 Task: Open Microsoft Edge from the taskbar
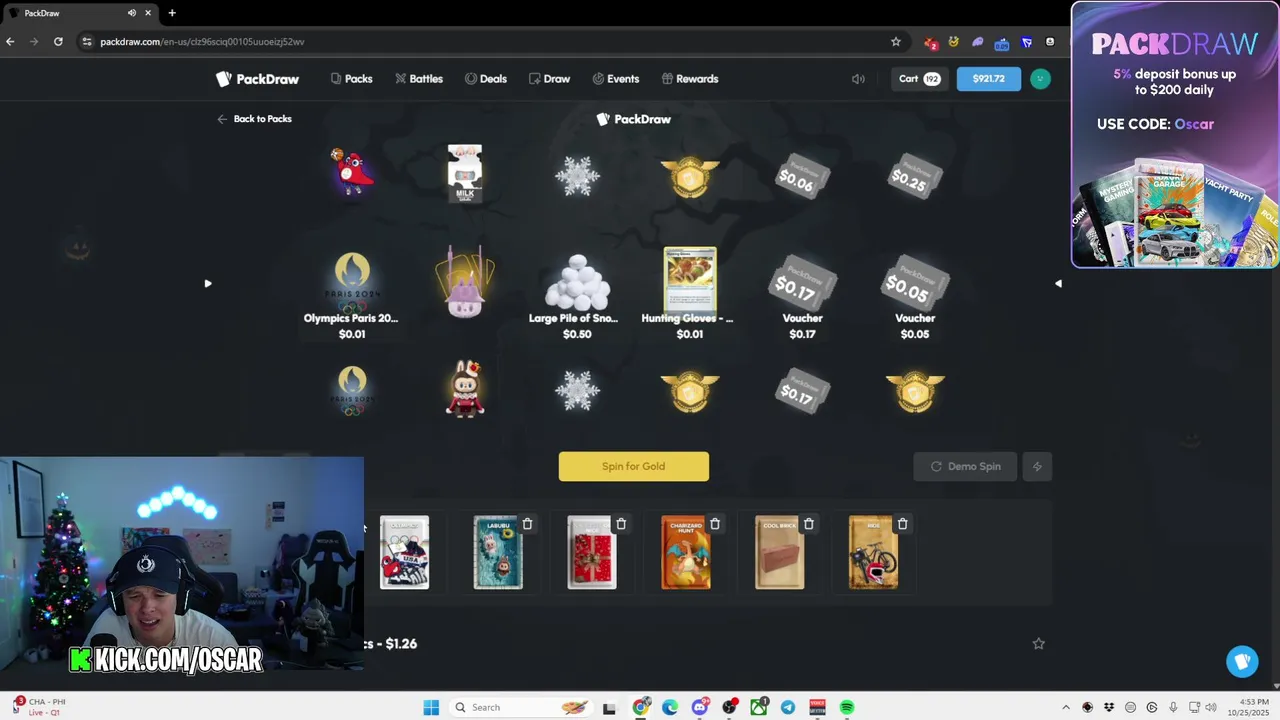(670, 707)
